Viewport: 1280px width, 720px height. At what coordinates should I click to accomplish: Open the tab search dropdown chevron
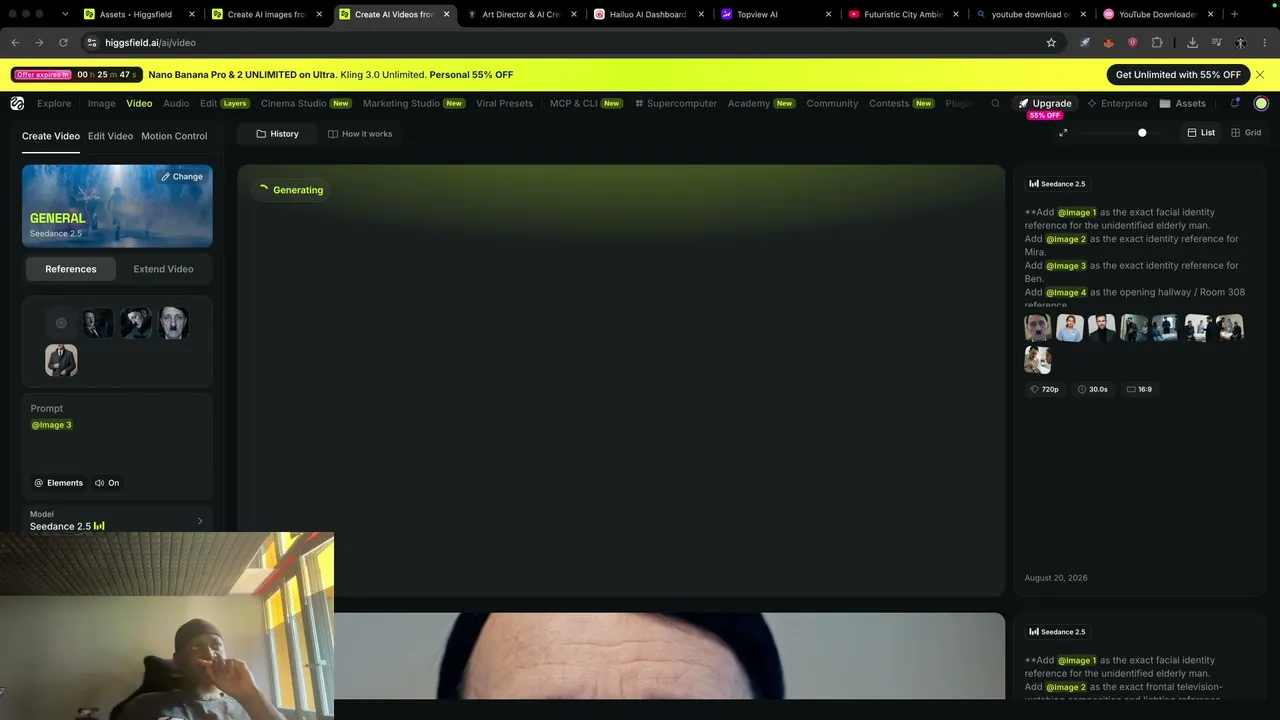[x=65, y=15]
